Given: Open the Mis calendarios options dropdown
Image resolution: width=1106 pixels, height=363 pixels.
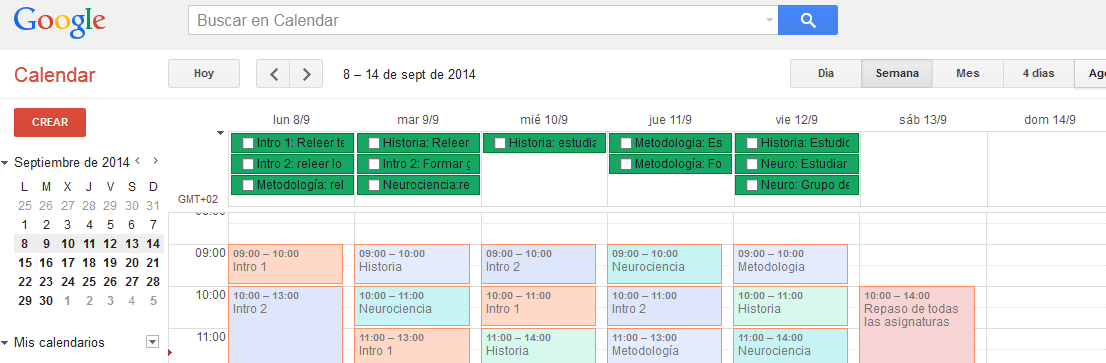Looking at the screenshot, I should pos(152,342).
